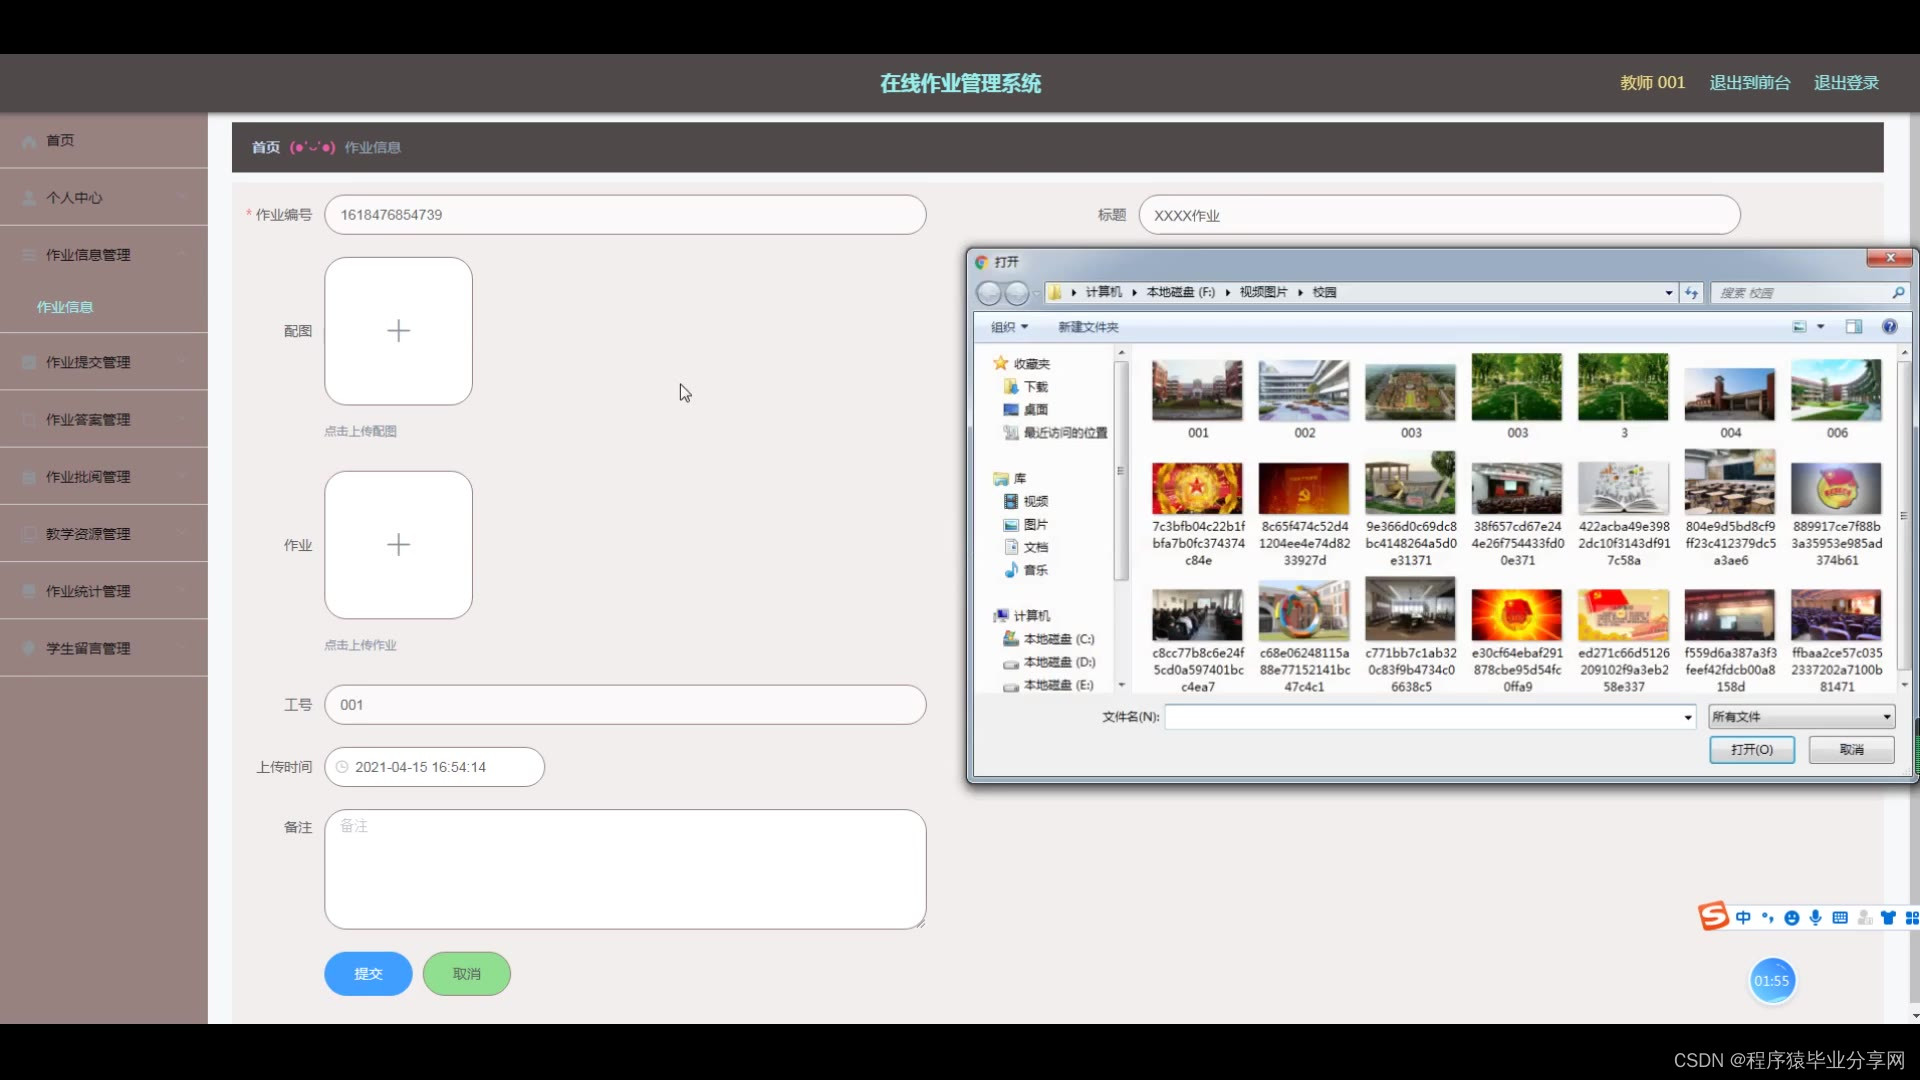
Task: Click the plus icon to upload 作业
Action: [x=398, y=545]
